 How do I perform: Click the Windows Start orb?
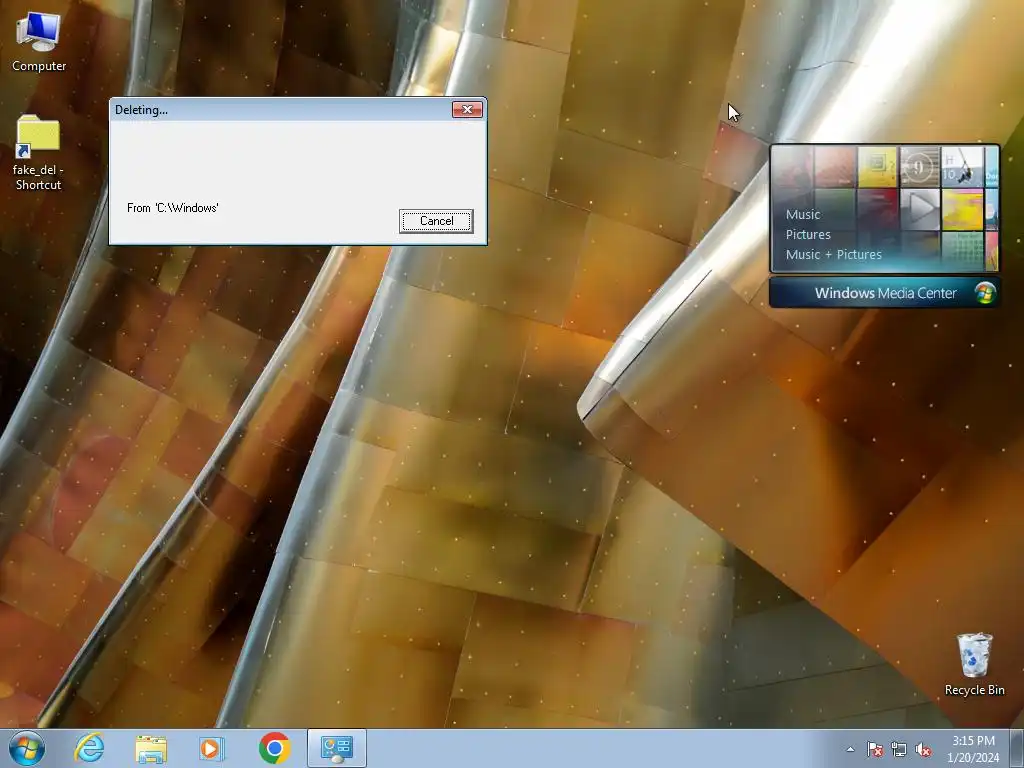point(27,748)
